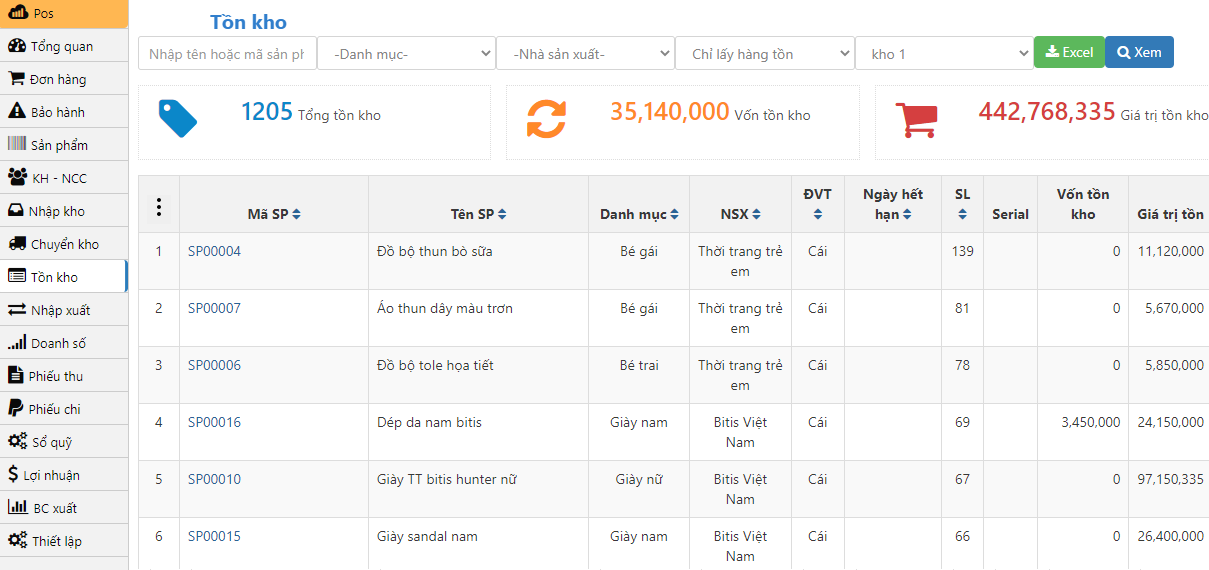Image resolution: width=1209 pixels, height=570 pixels.
Task: Export inventory with Excel button
Action: pos(1068,52)
